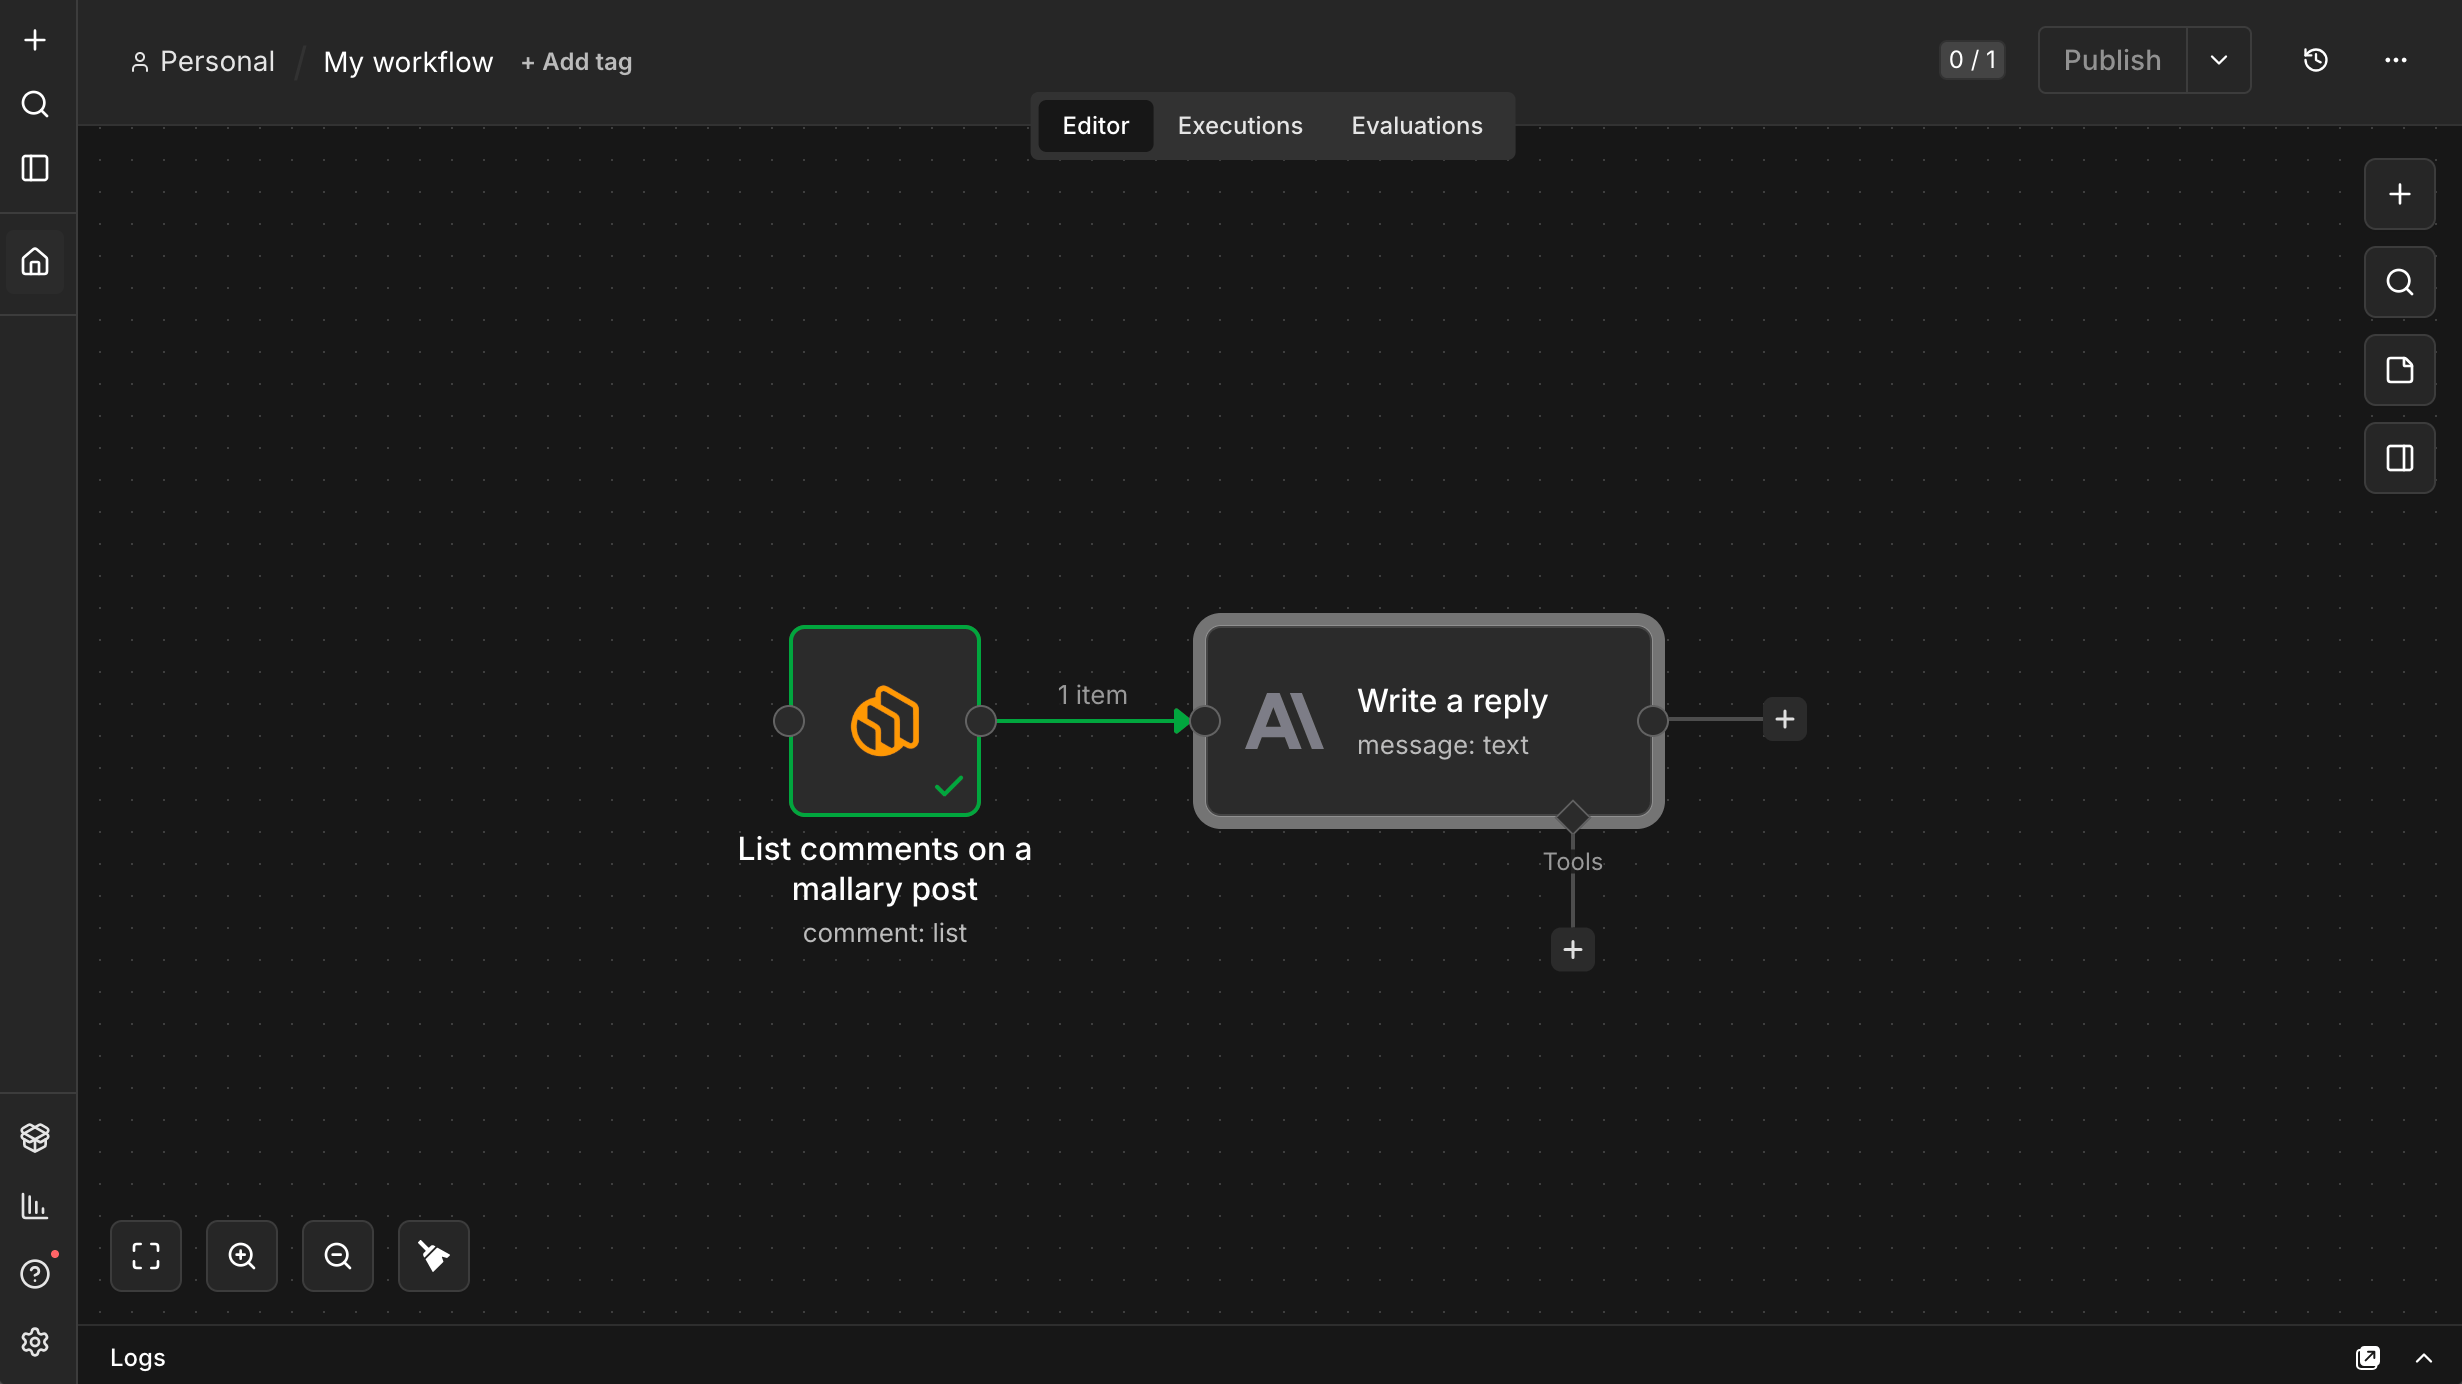Screen dimensions: 2462x1384
Task: Switch to the Executions tab
Action: coord(1240,126)
